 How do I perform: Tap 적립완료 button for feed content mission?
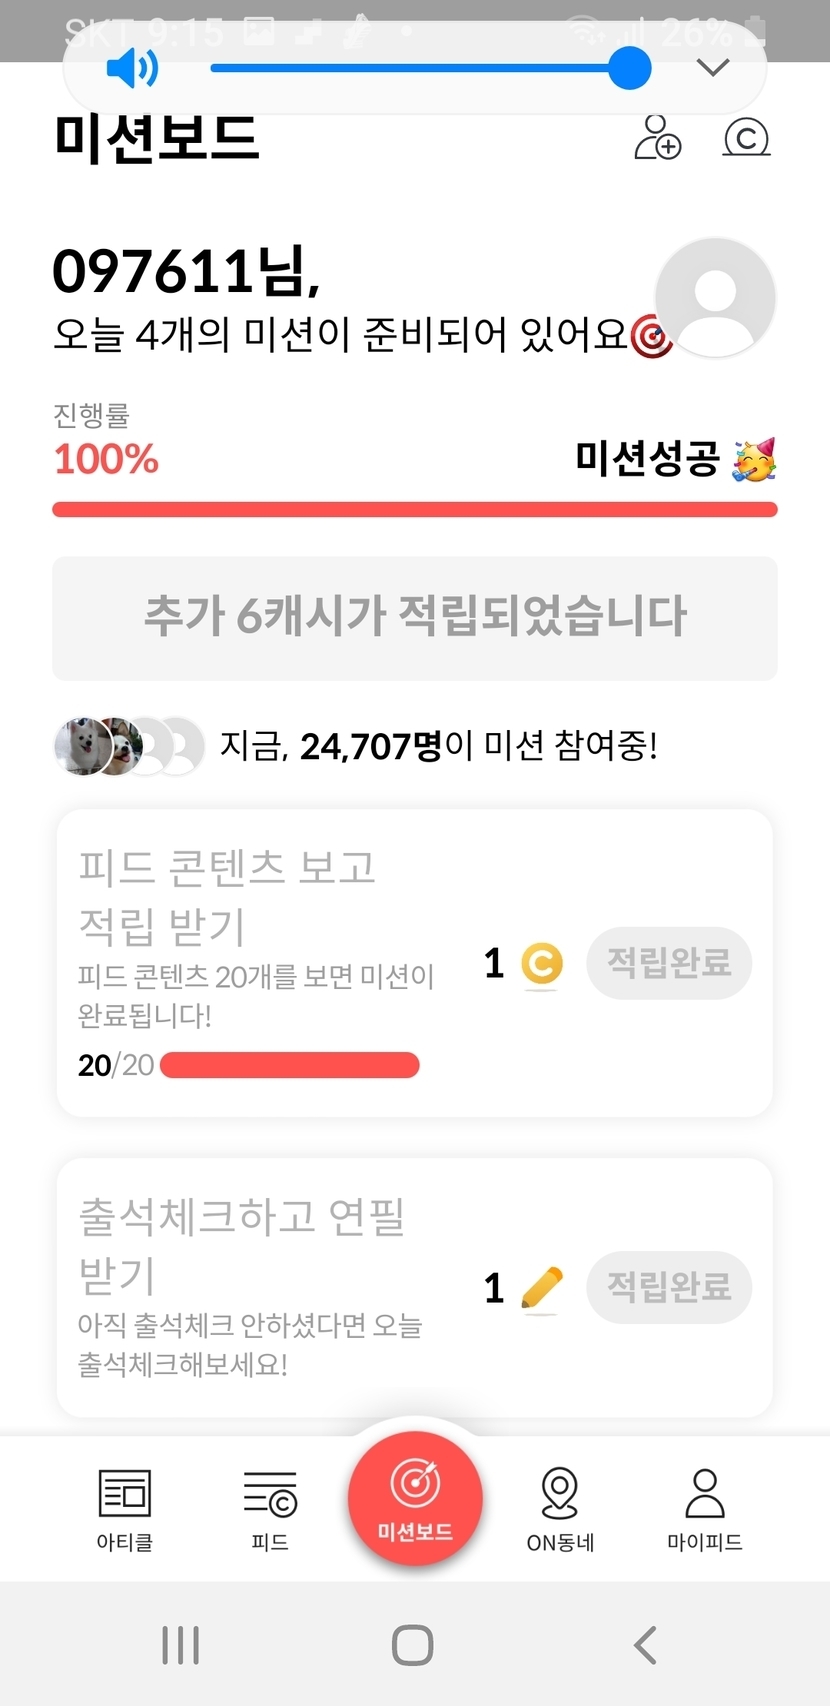point(668,963)
